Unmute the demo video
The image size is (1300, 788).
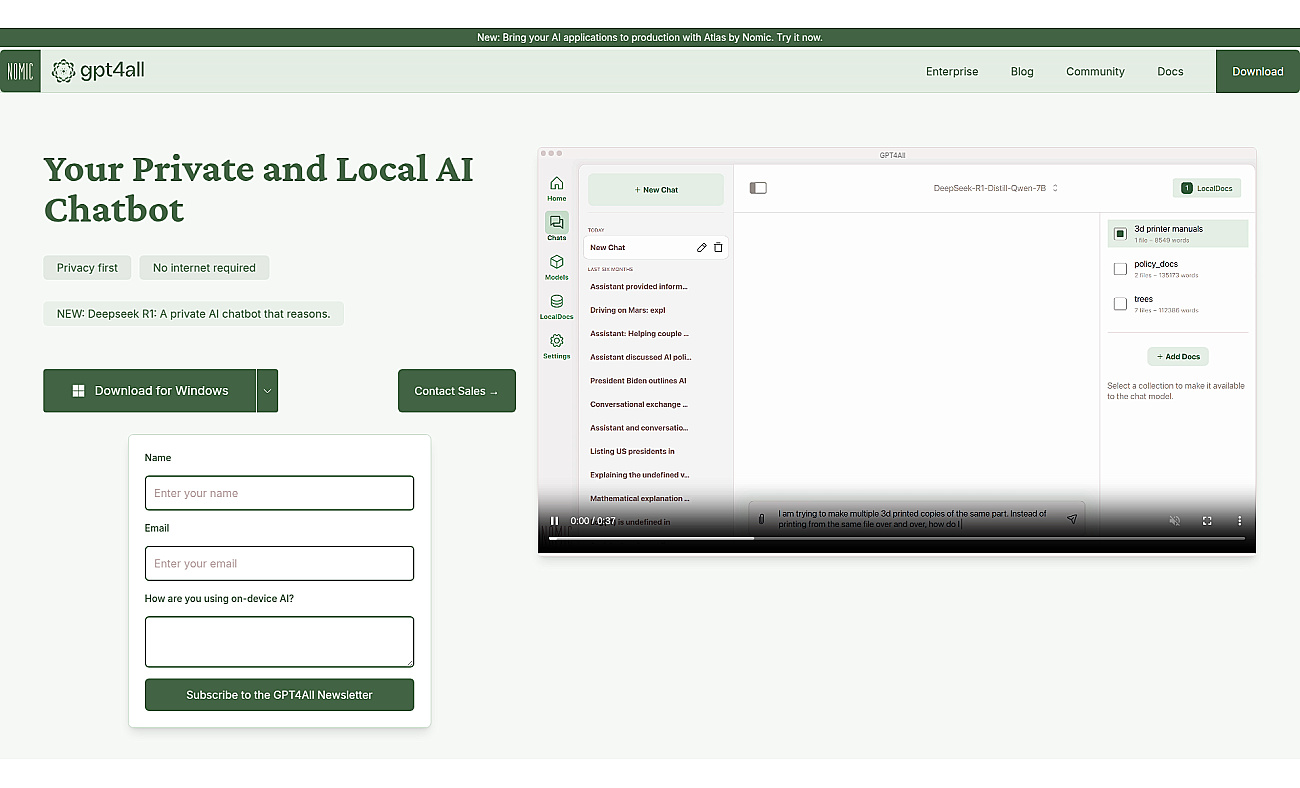click(1175, 521)
